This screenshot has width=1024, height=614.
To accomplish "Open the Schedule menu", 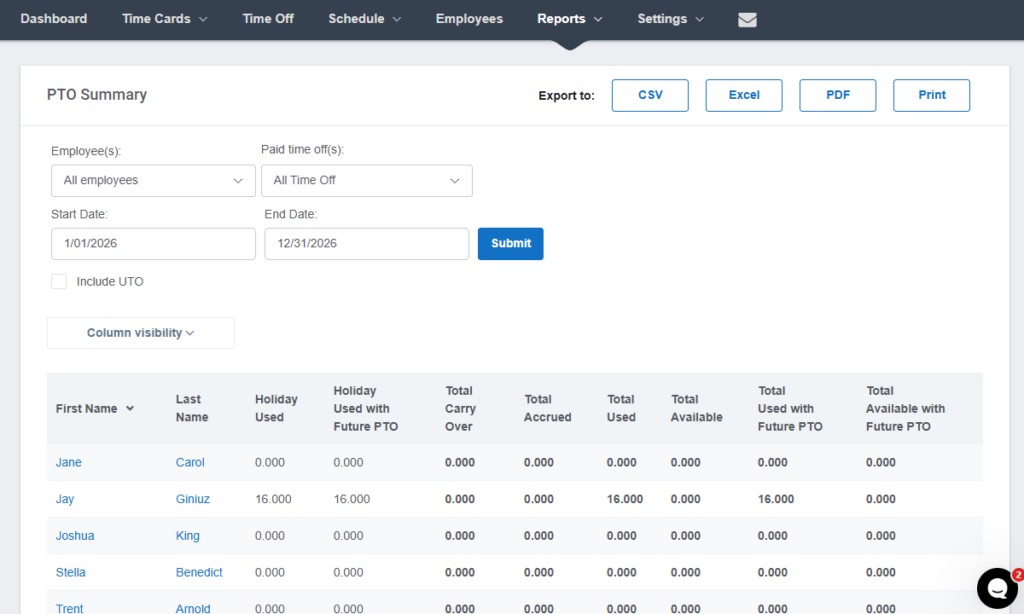I will click(x=364, y=19).
